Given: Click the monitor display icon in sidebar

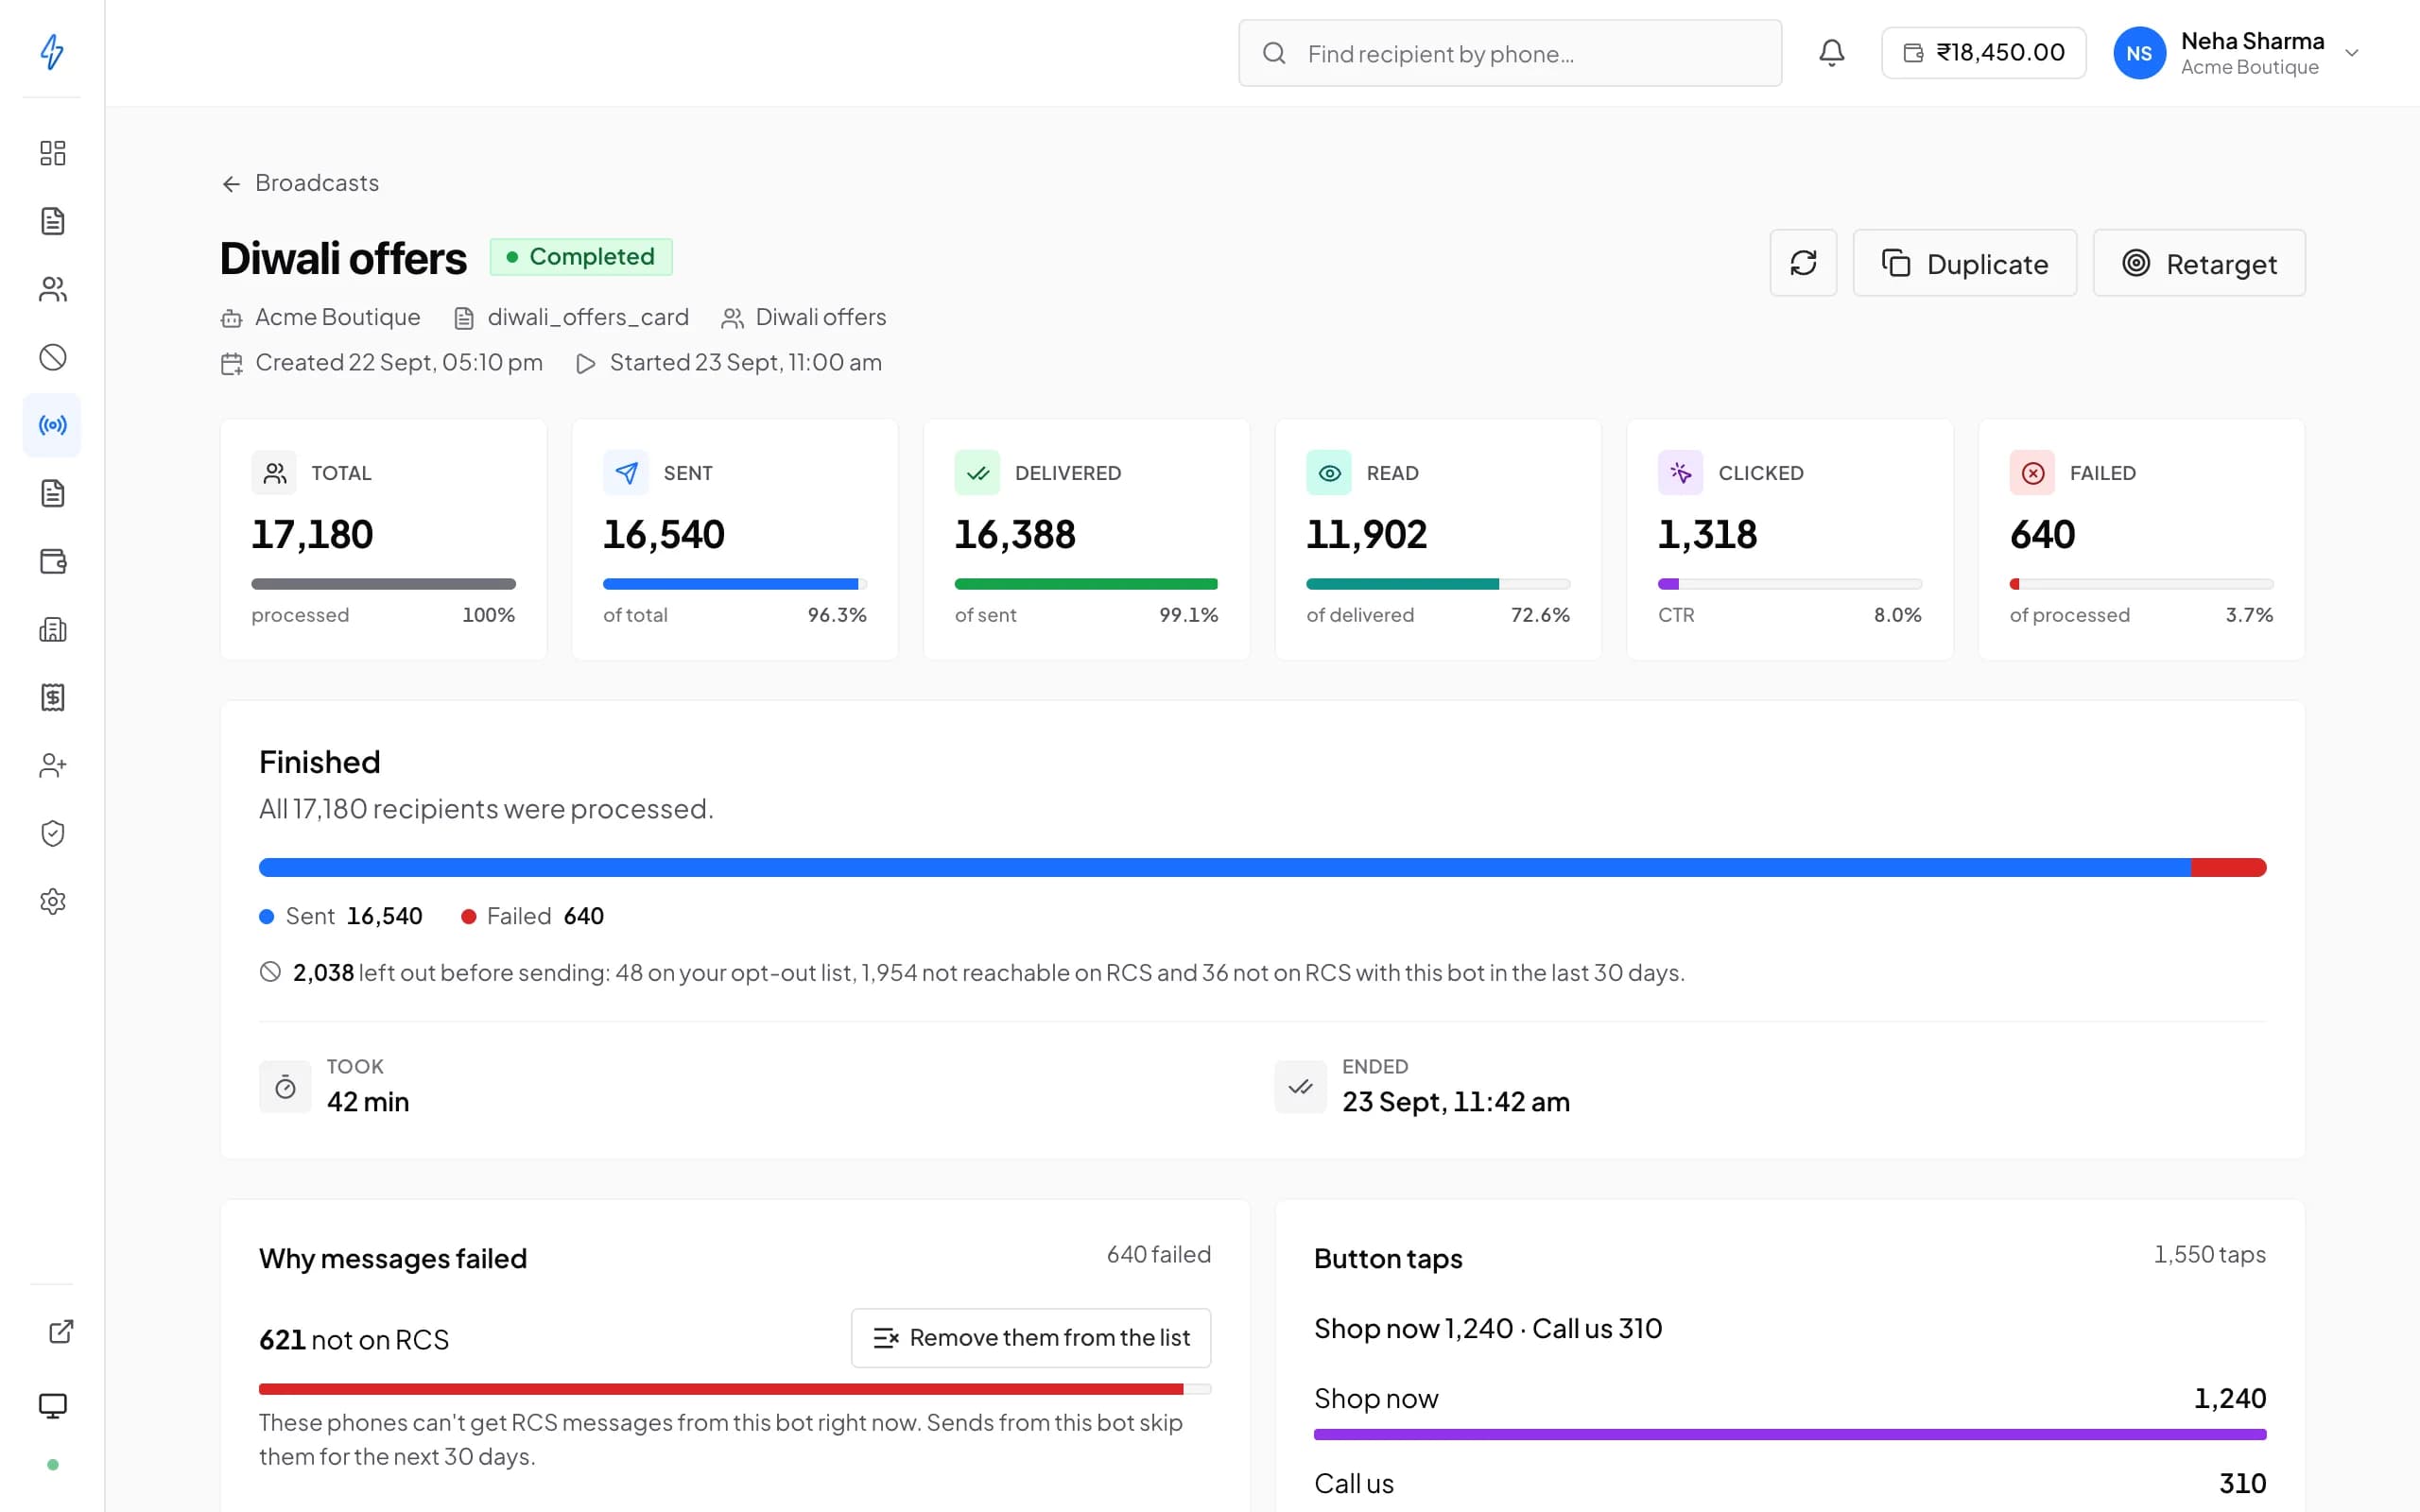Looking at the screenshot, I should point(52,1406).
